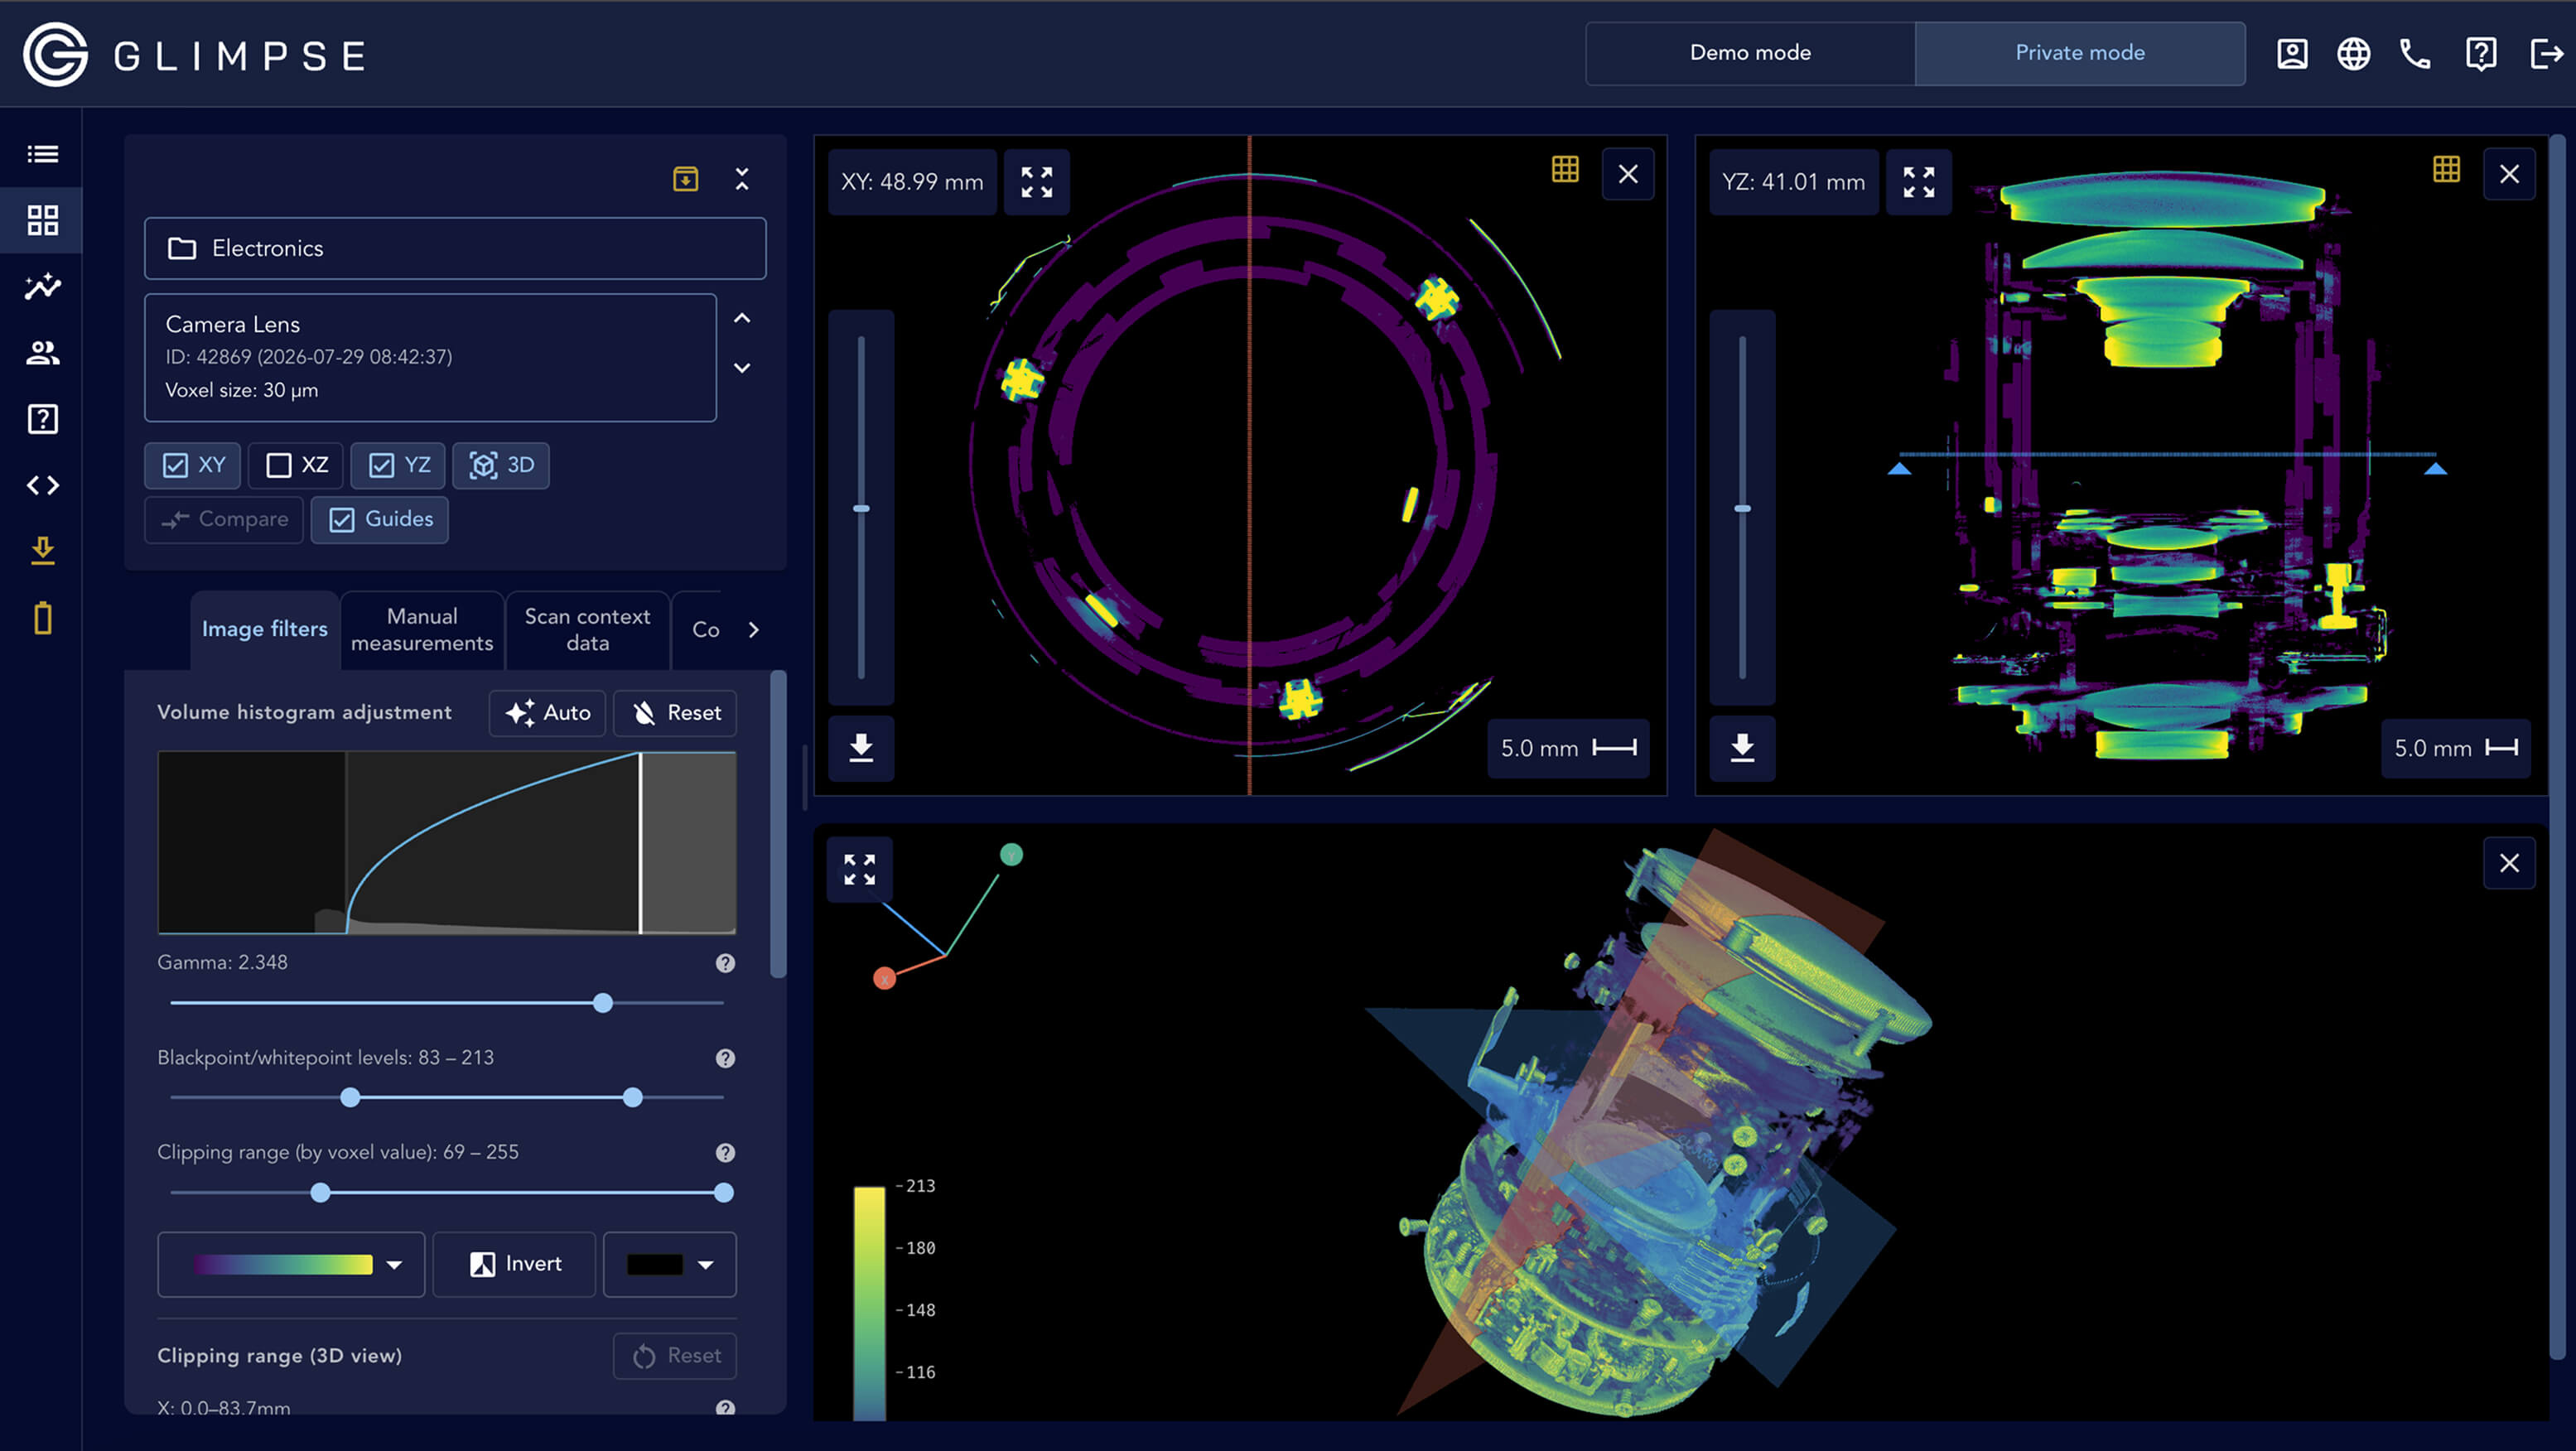Click the code brackets icon in the sidebar
Viewport: 2576px width, 1451px height.
click(x=42, y=485)
